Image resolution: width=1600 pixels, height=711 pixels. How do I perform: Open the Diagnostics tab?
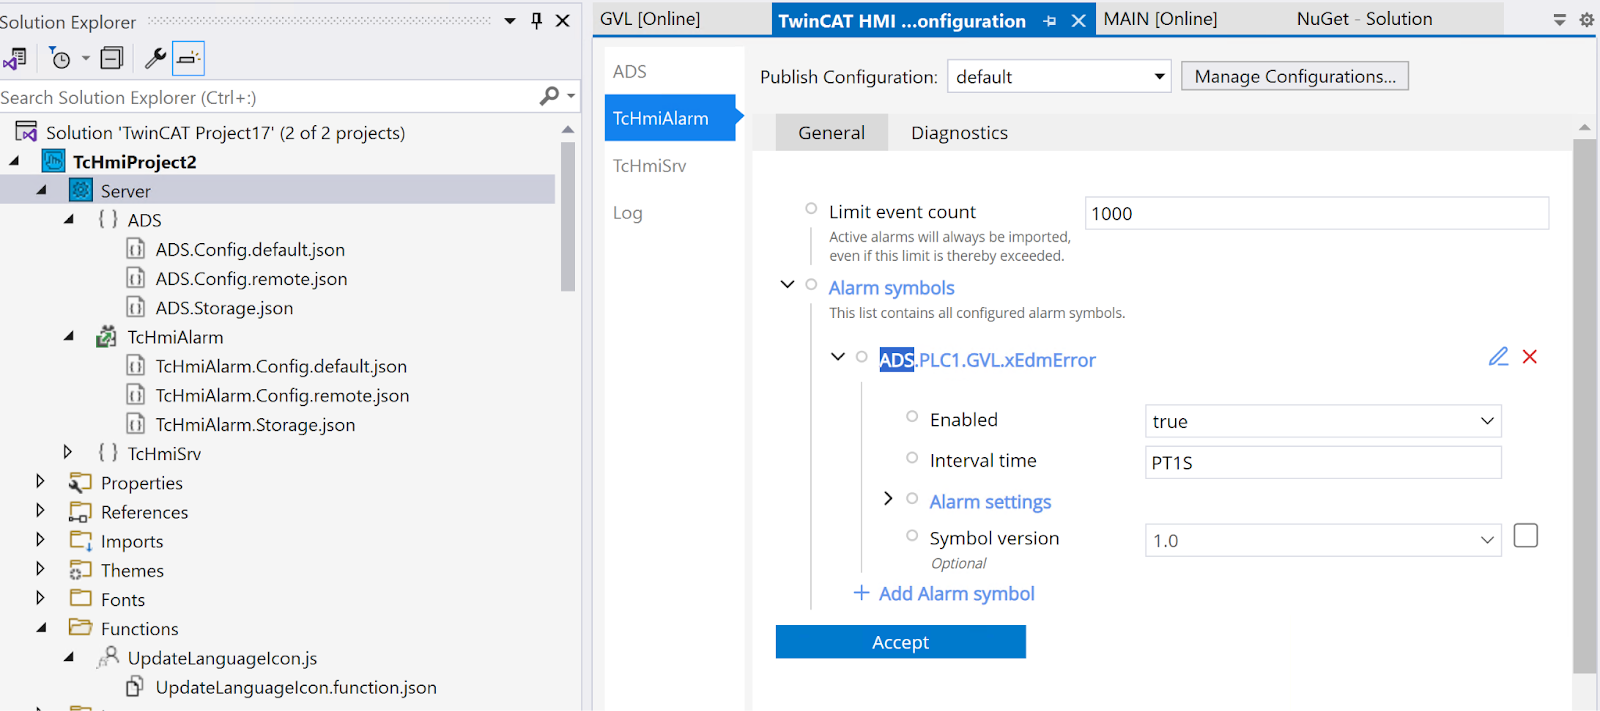(x=959, y=133)
